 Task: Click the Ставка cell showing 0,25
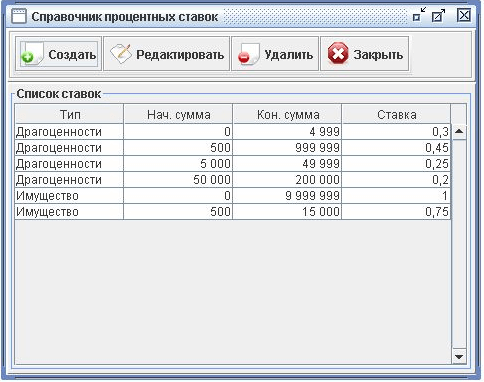coord(396,164)
